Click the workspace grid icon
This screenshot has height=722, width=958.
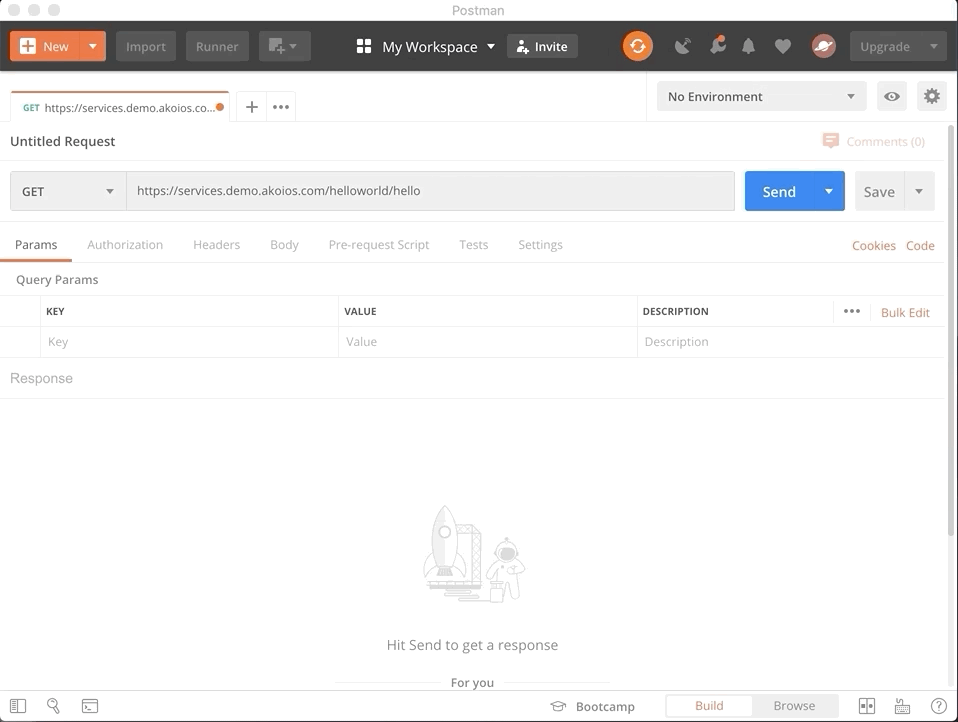(x=364, y=46)
